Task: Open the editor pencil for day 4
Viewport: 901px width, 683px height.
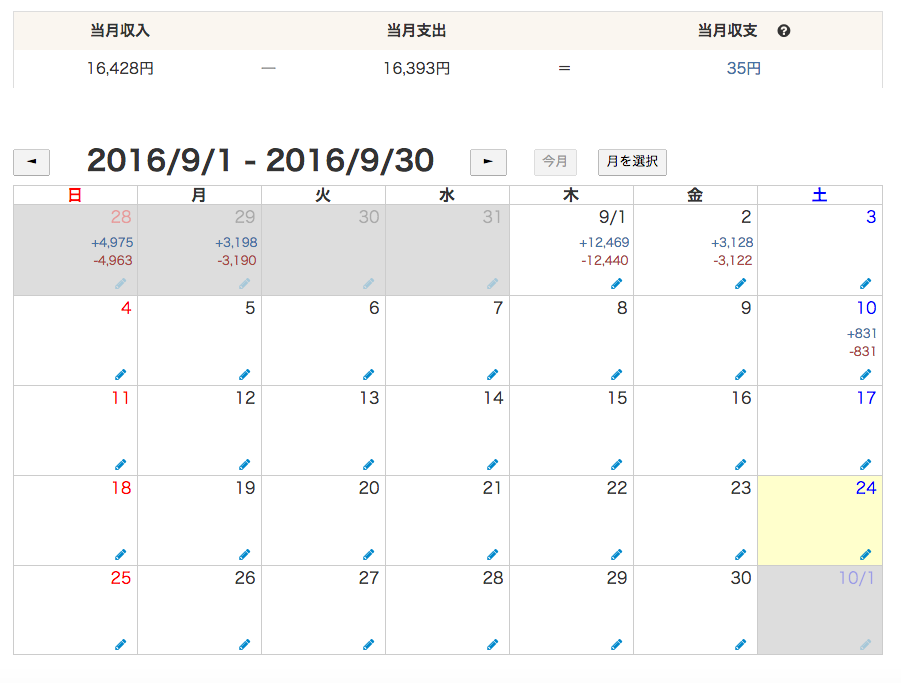Action: 121,375
